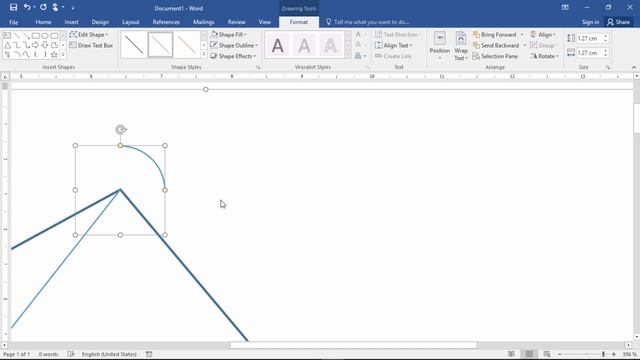640x360 pixels.
Task: Click Send Backward
Action: 496,45
